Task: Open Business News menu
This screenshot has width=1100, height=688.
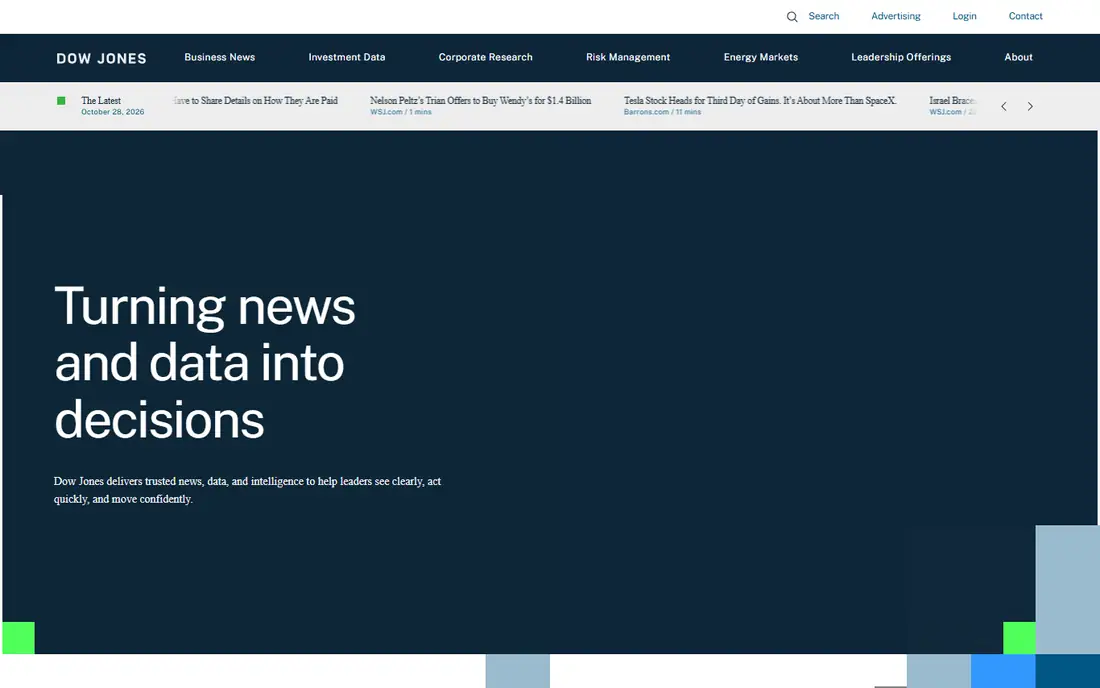Action: point(220,58)
